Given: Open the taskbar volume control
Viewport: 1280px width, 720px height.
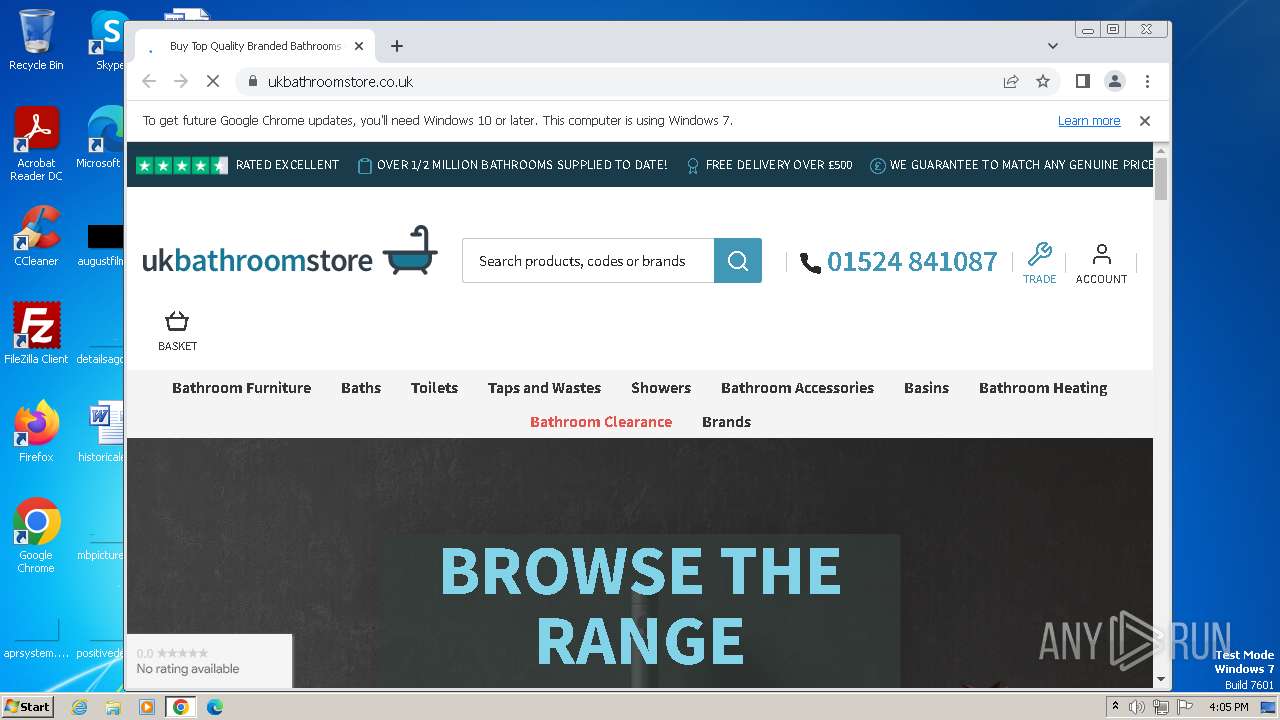Looking at the screenshot, I should (1137, 707).
